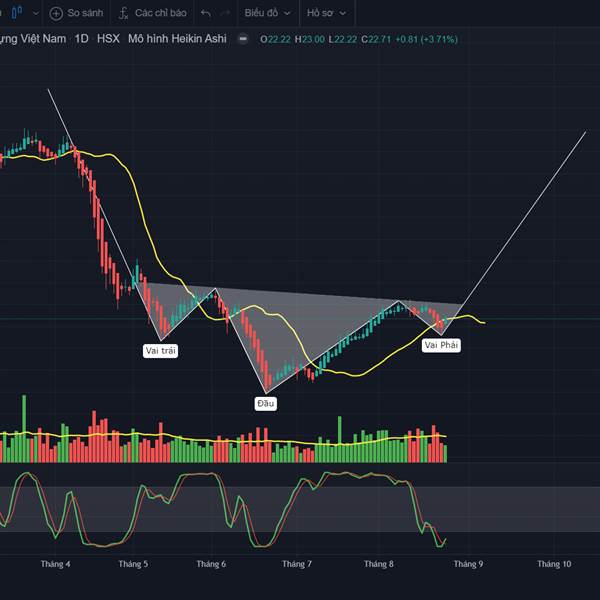Expand chart style dropdown arrow
The image size is (600, 600).
pyautogui.click(x=36, y=13)
